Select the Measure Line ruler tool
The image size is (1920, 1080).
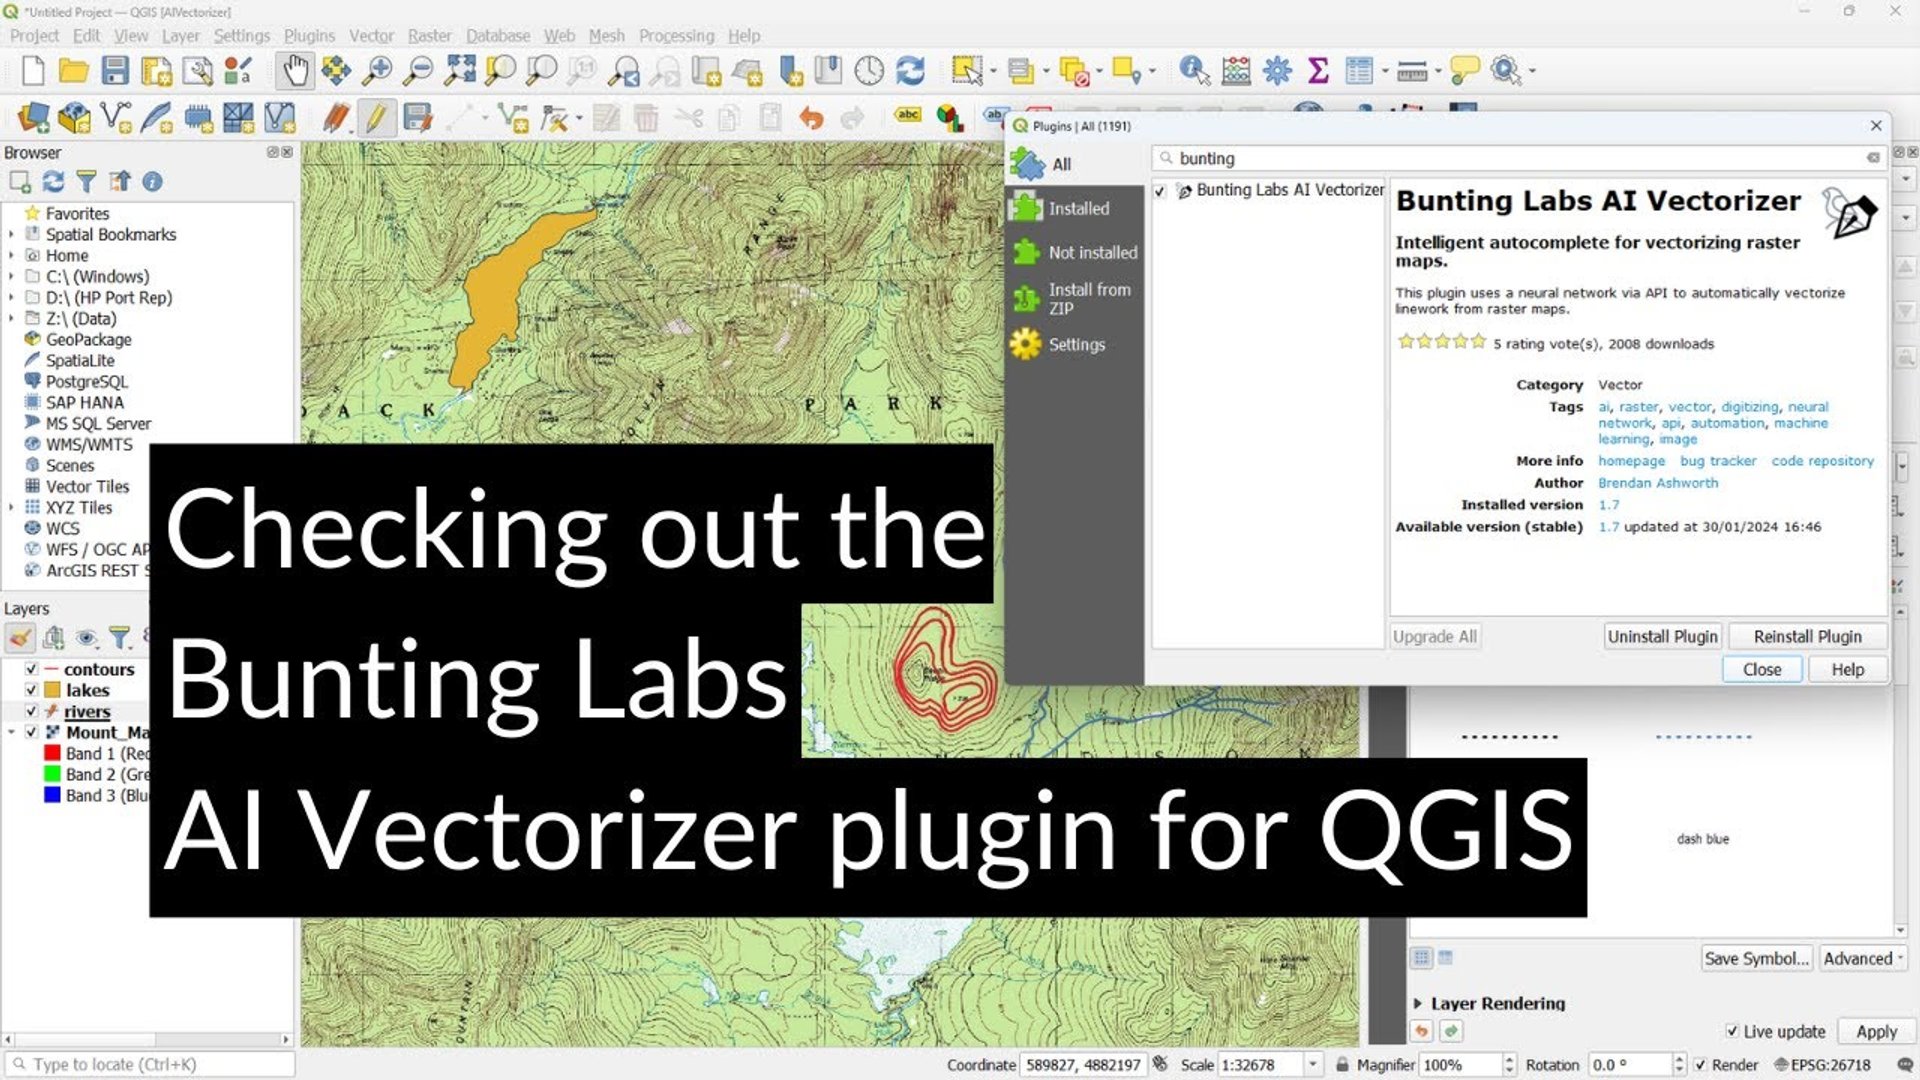click(1412, 71)
